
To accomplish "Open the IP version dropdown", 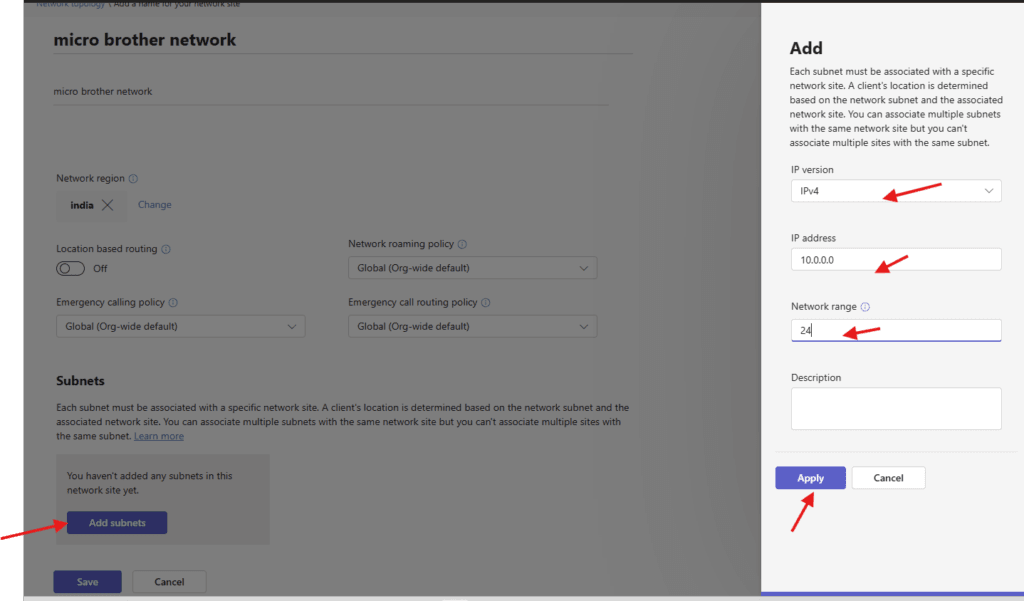I will 895,190.
